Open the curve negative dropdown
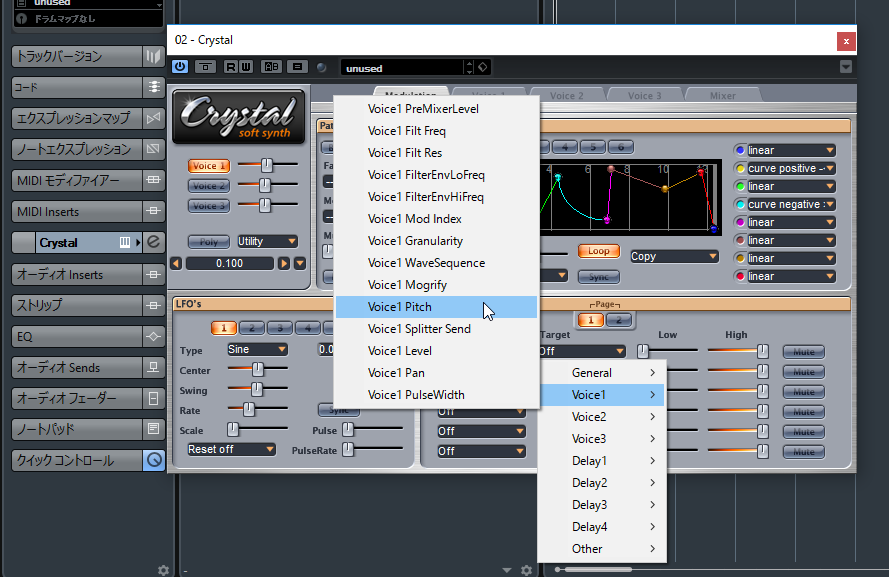This screenshot has height=577, width=889. click(791, 204)
